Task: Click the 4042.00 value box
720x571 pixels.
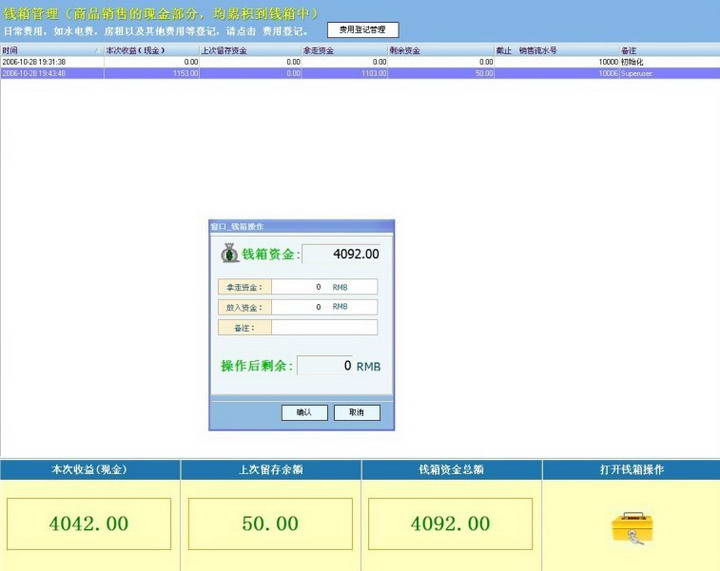Action: 89,524
